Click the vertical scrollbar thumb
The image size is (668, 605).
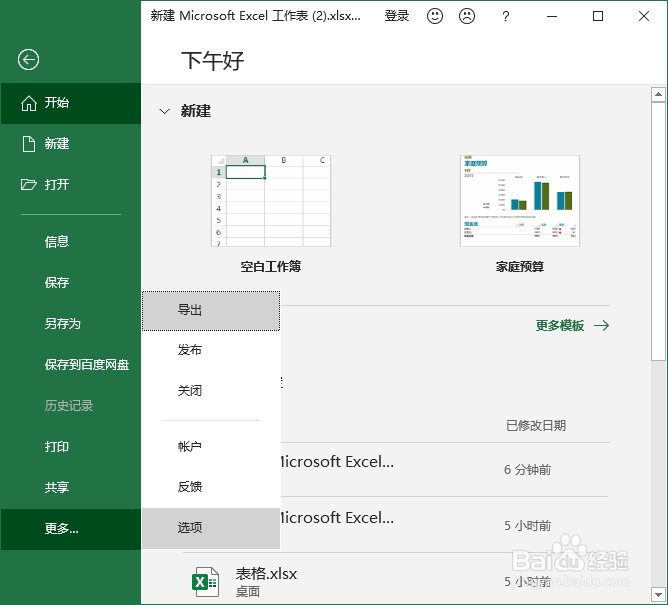(658, 231)
